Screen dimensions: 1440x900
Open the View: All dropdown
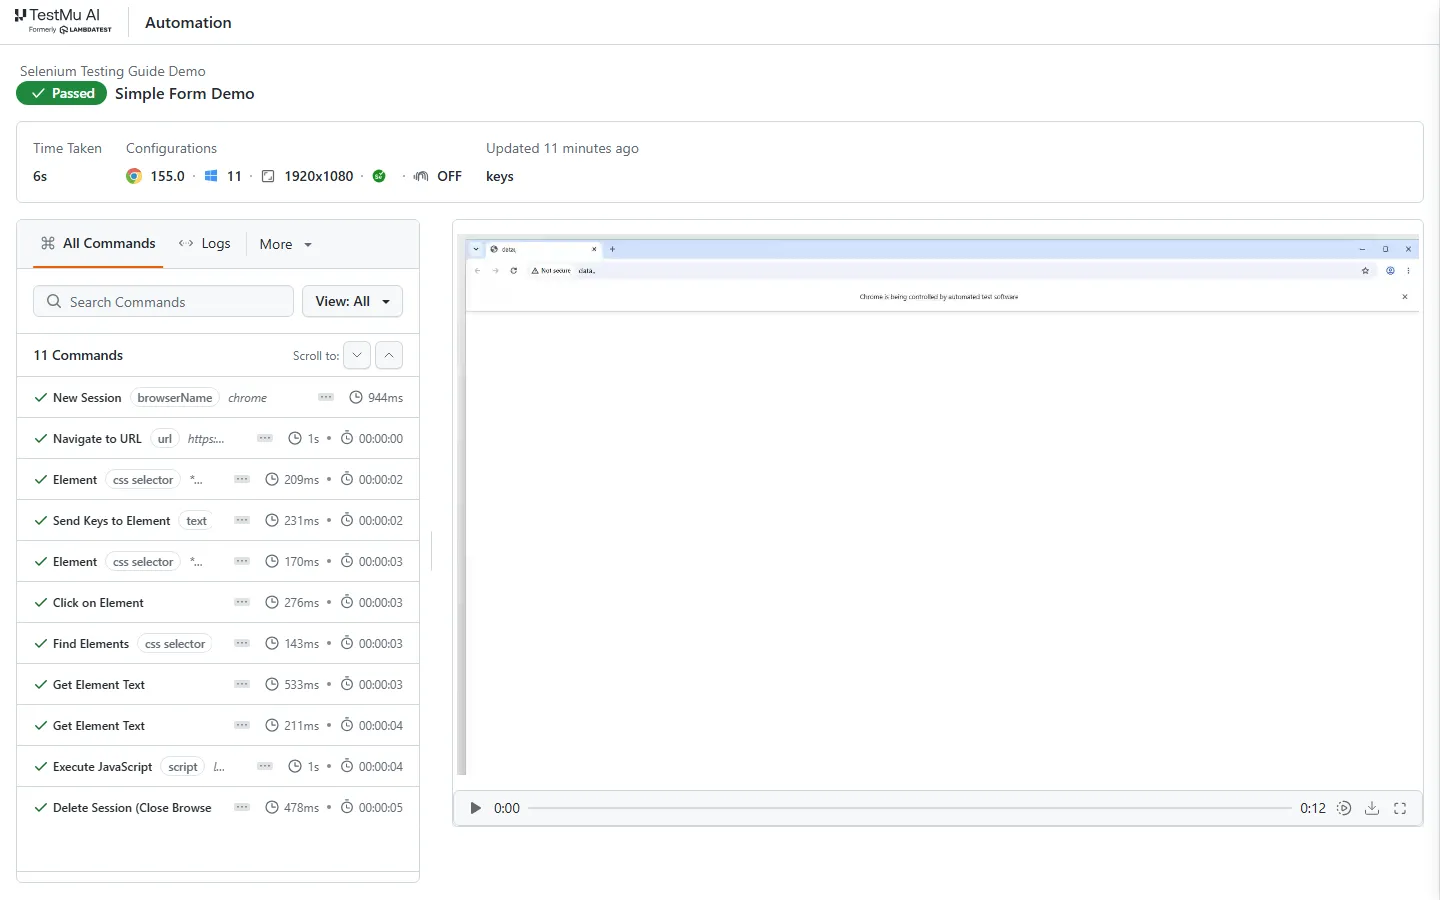click(352, 301)
